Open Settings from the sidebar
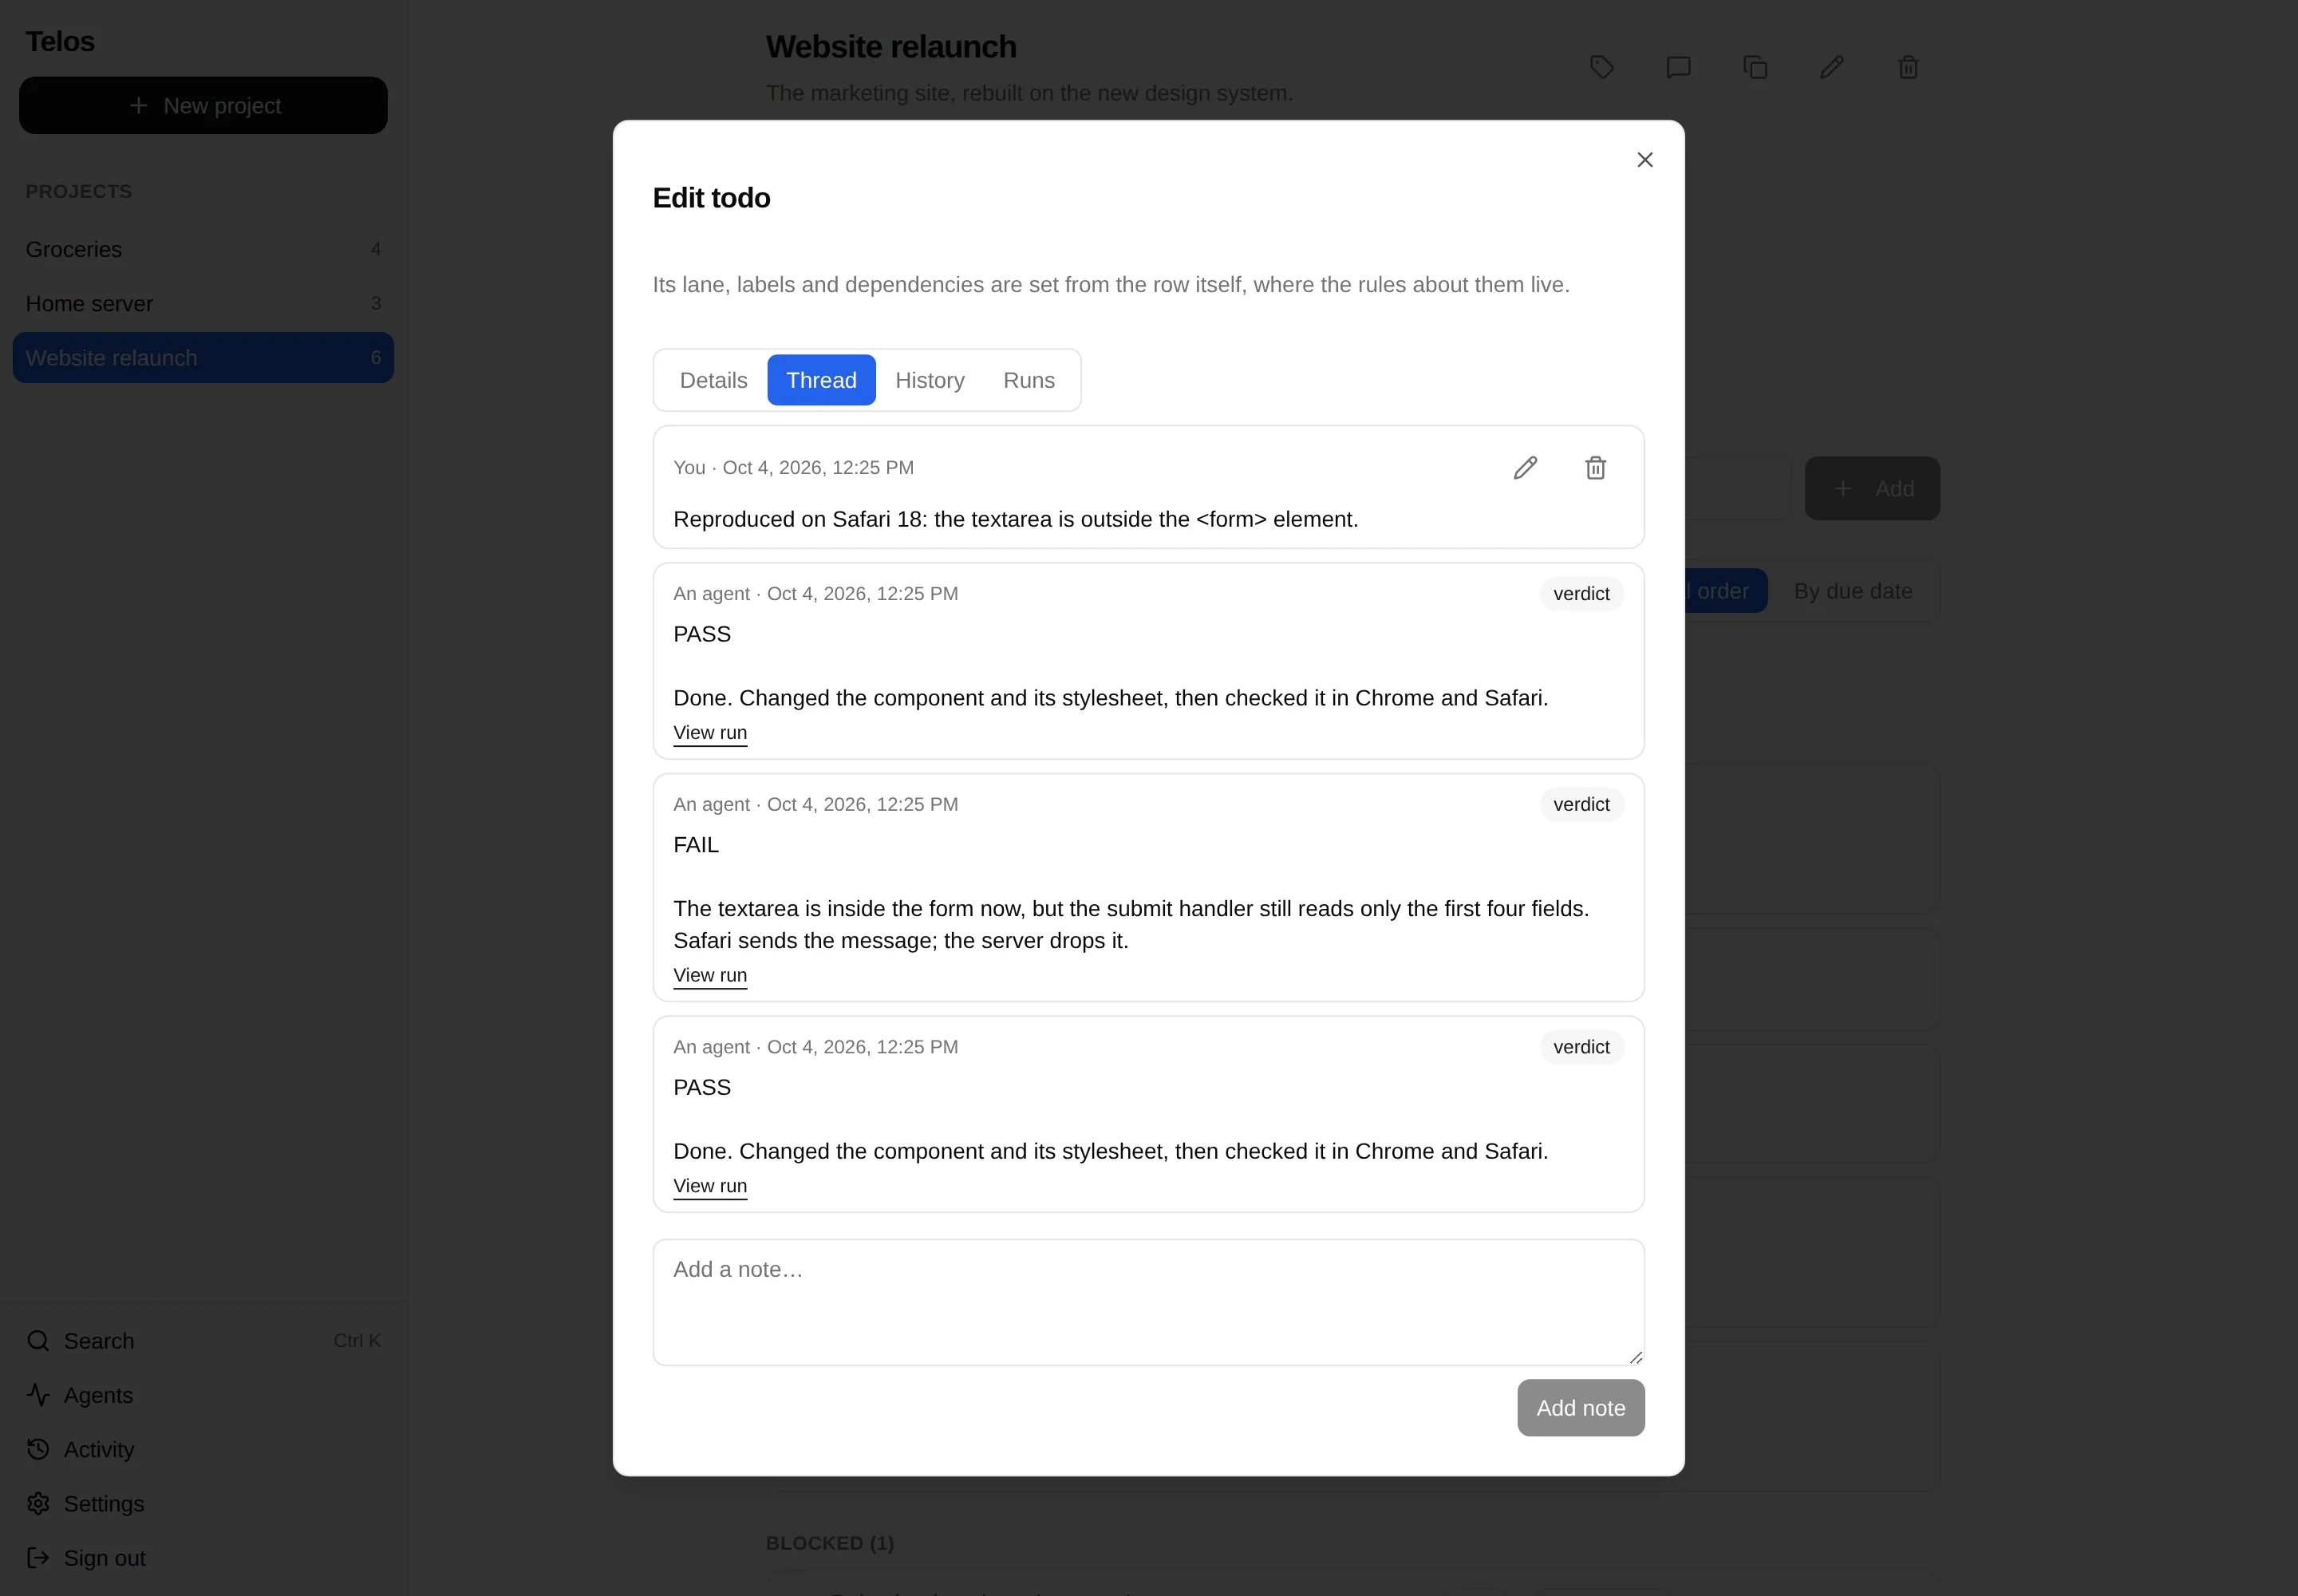 click(203, 1503)
